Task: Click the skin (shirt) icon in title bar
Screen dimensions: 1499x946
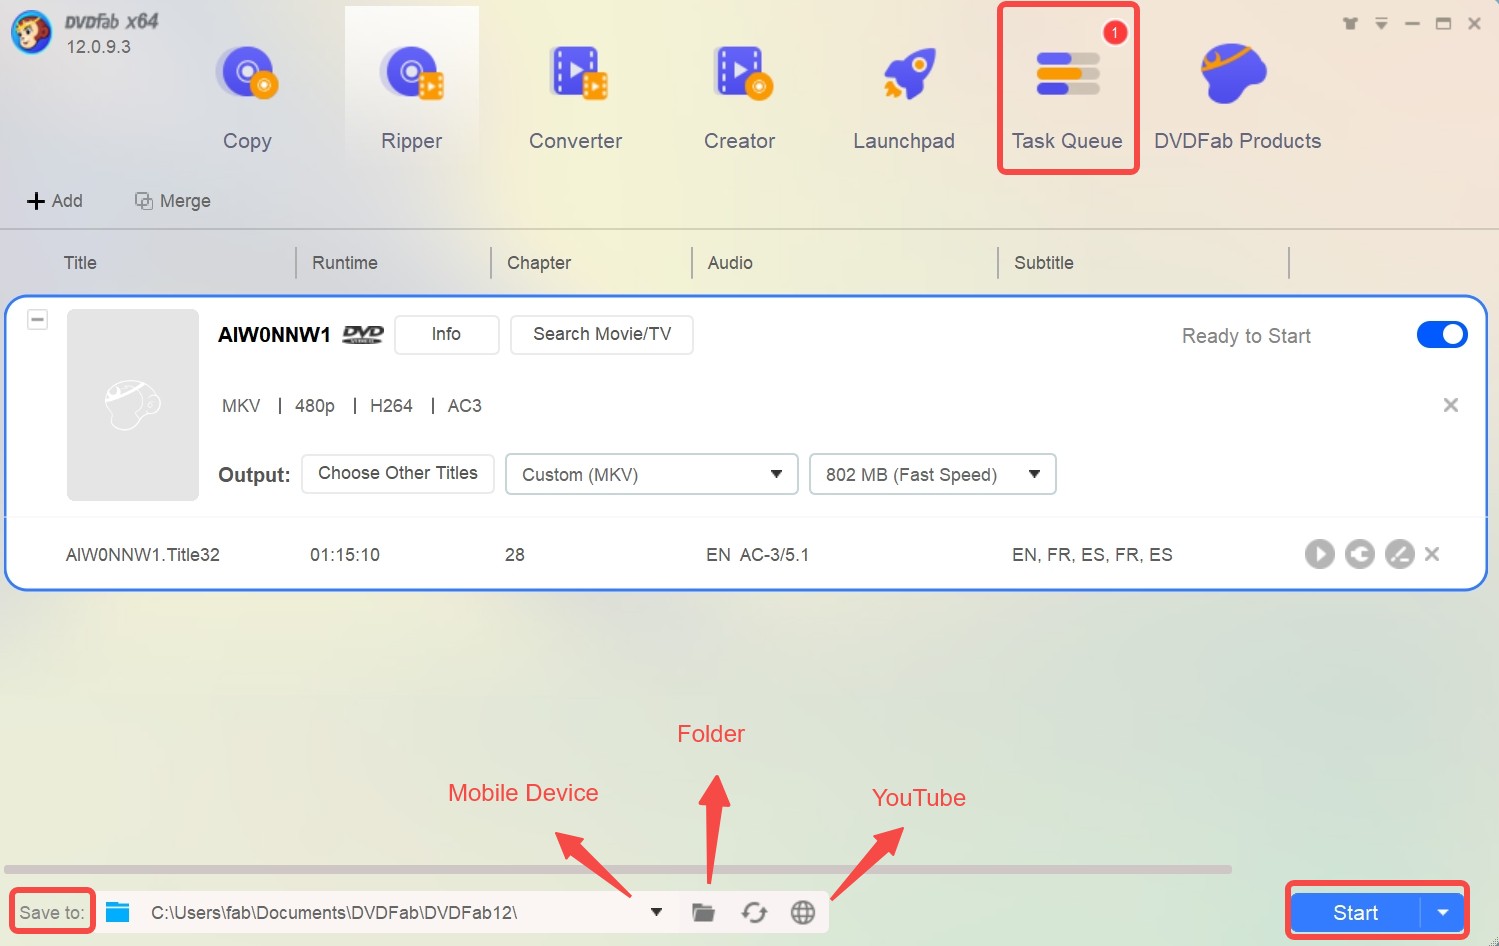Action: click(1350, 23)
